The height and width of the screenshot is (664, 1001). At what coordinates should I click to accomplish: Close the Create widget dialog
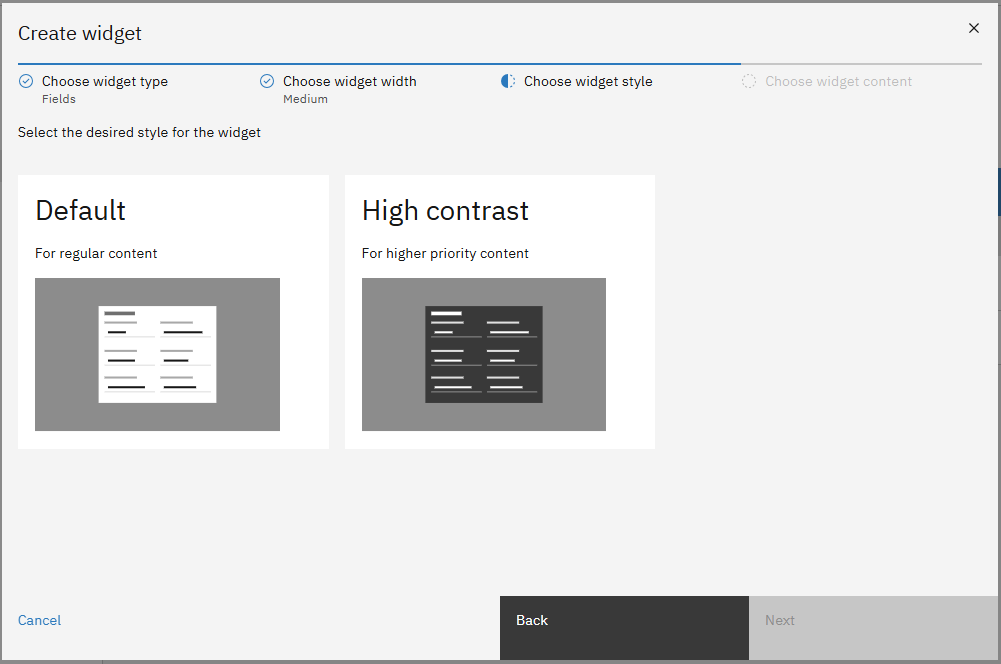coord(973,28)
